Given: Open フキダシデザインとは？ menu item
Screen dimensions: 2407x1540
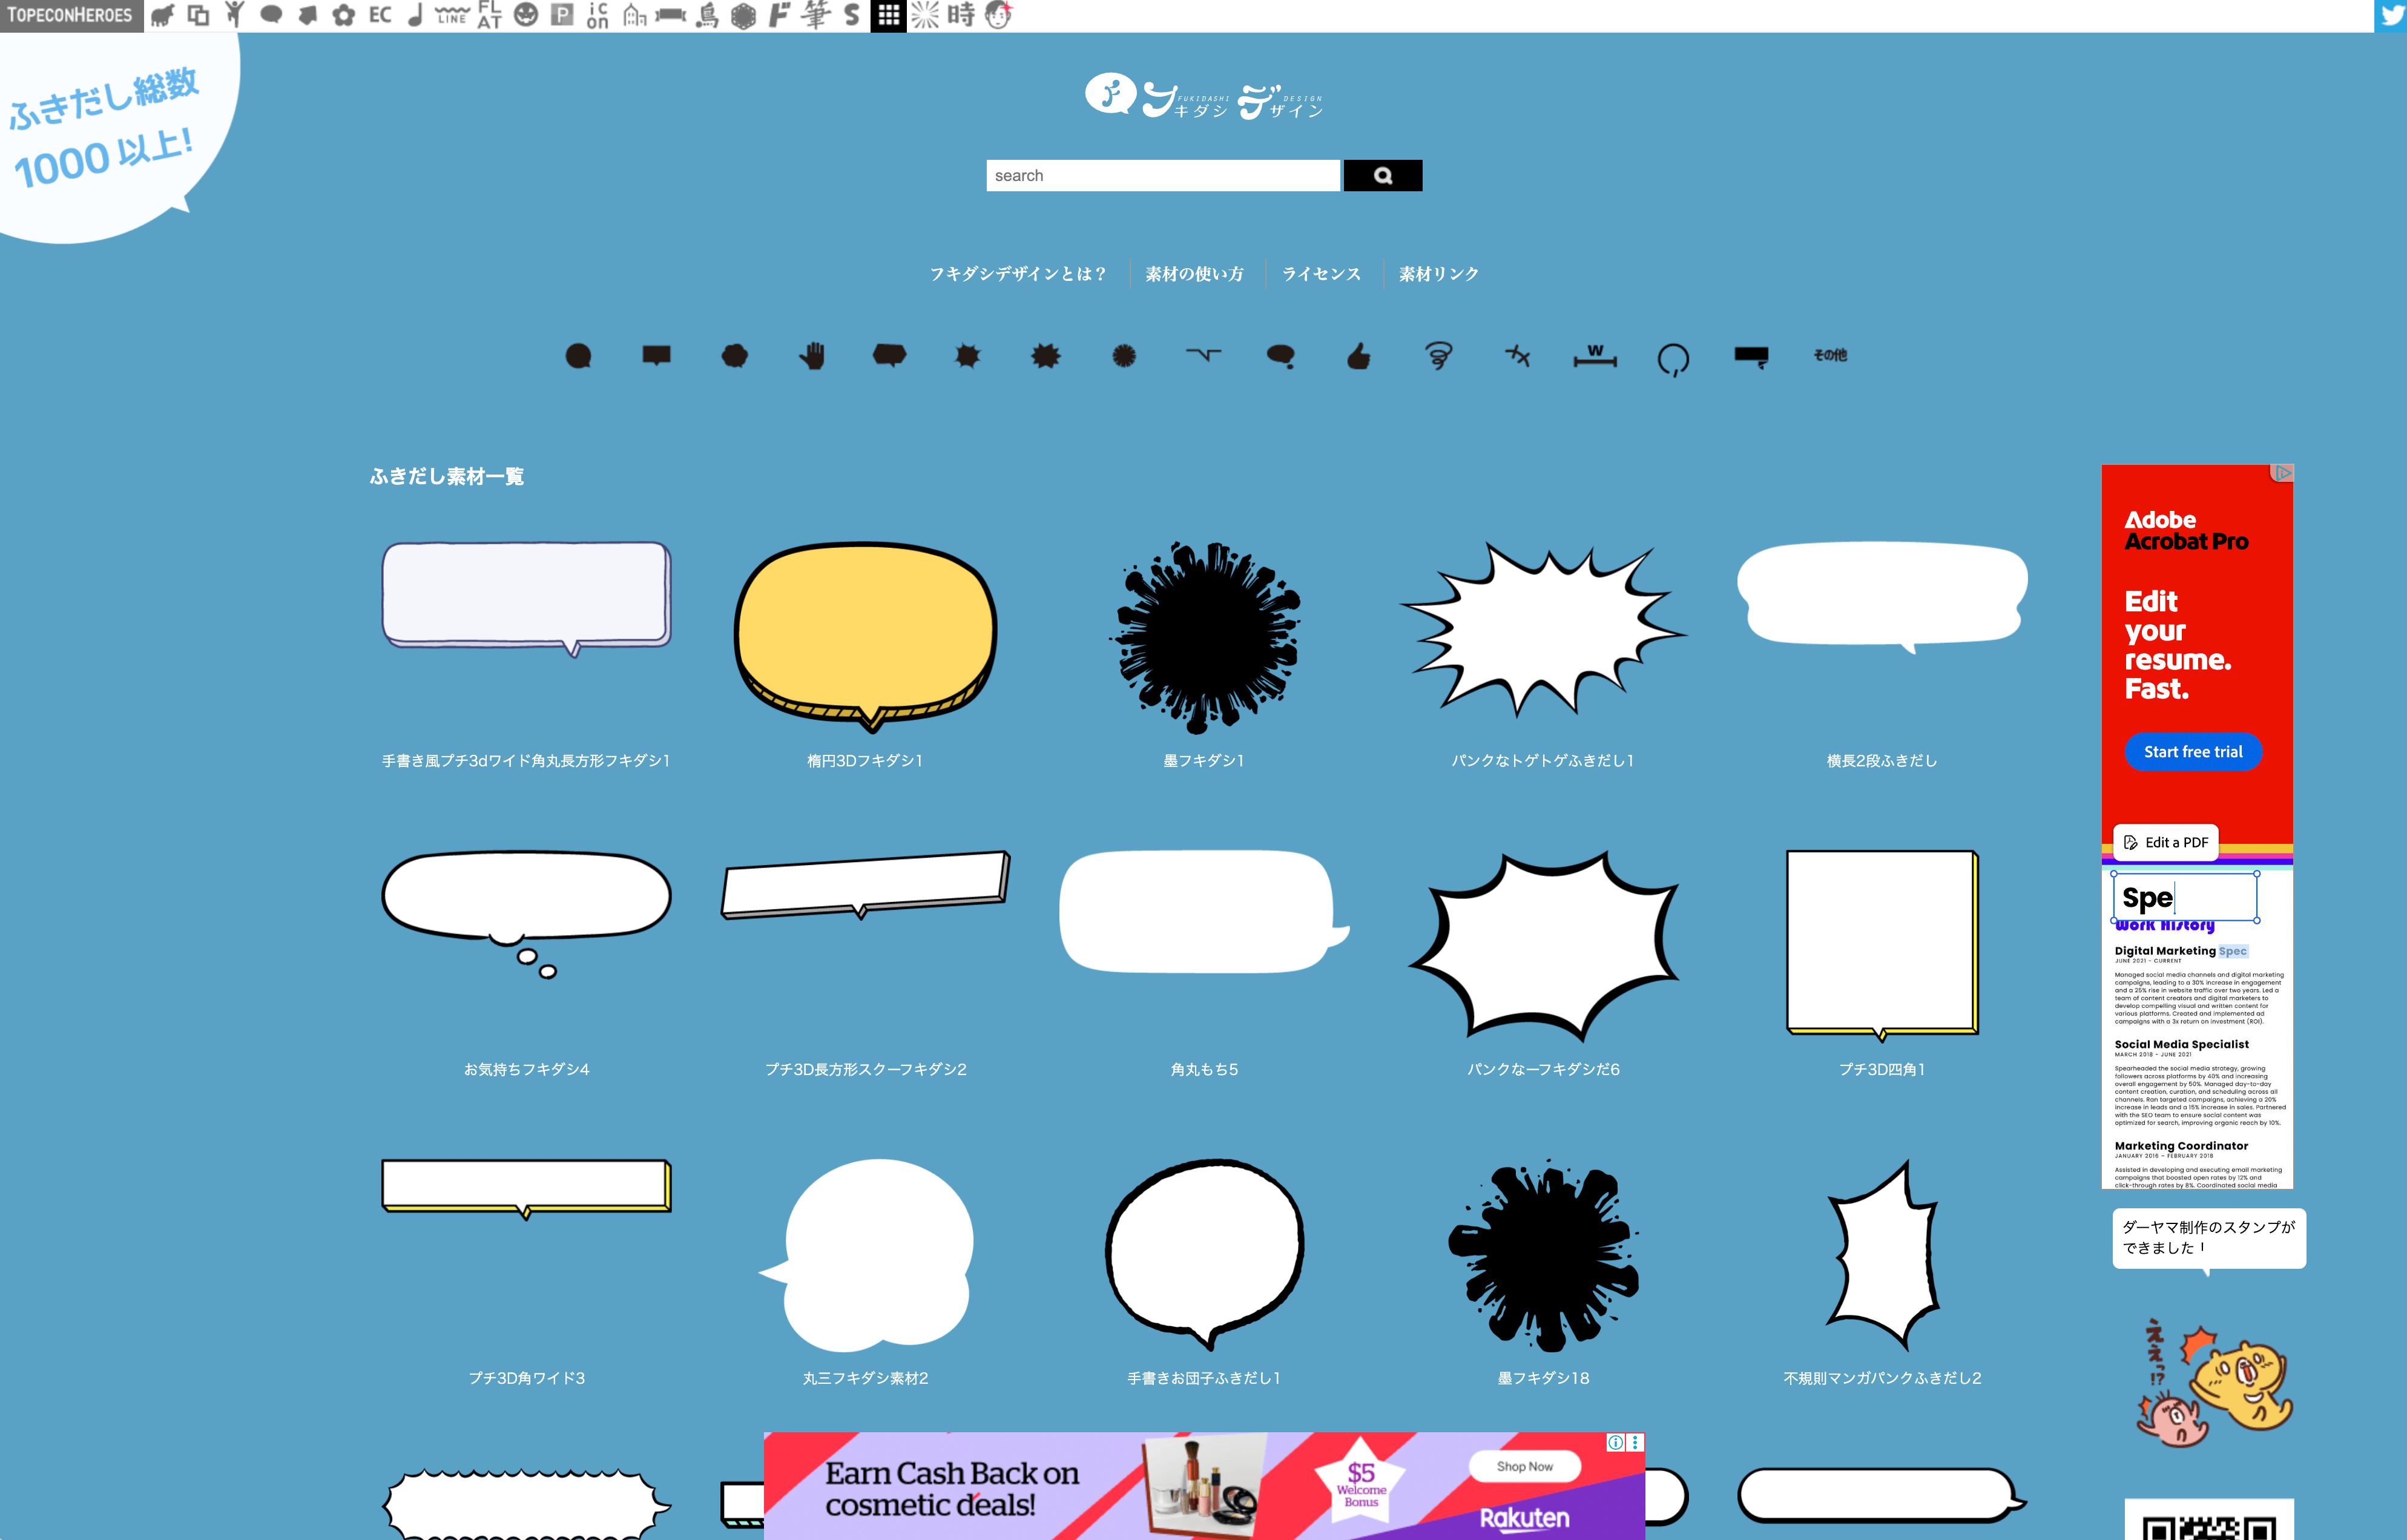Looking at the screenshot, I should point(1018,274).
